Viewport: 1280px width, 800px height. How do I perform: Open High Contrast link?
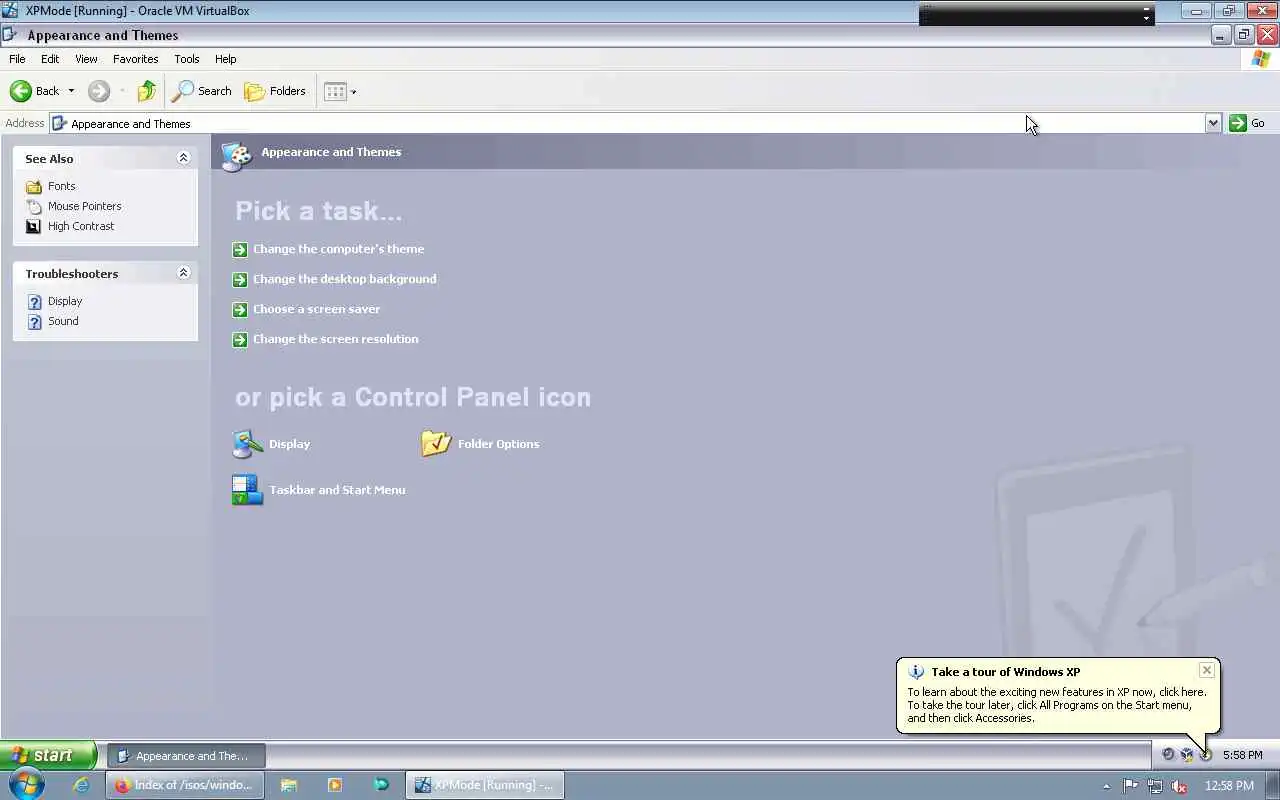[81, 226]
